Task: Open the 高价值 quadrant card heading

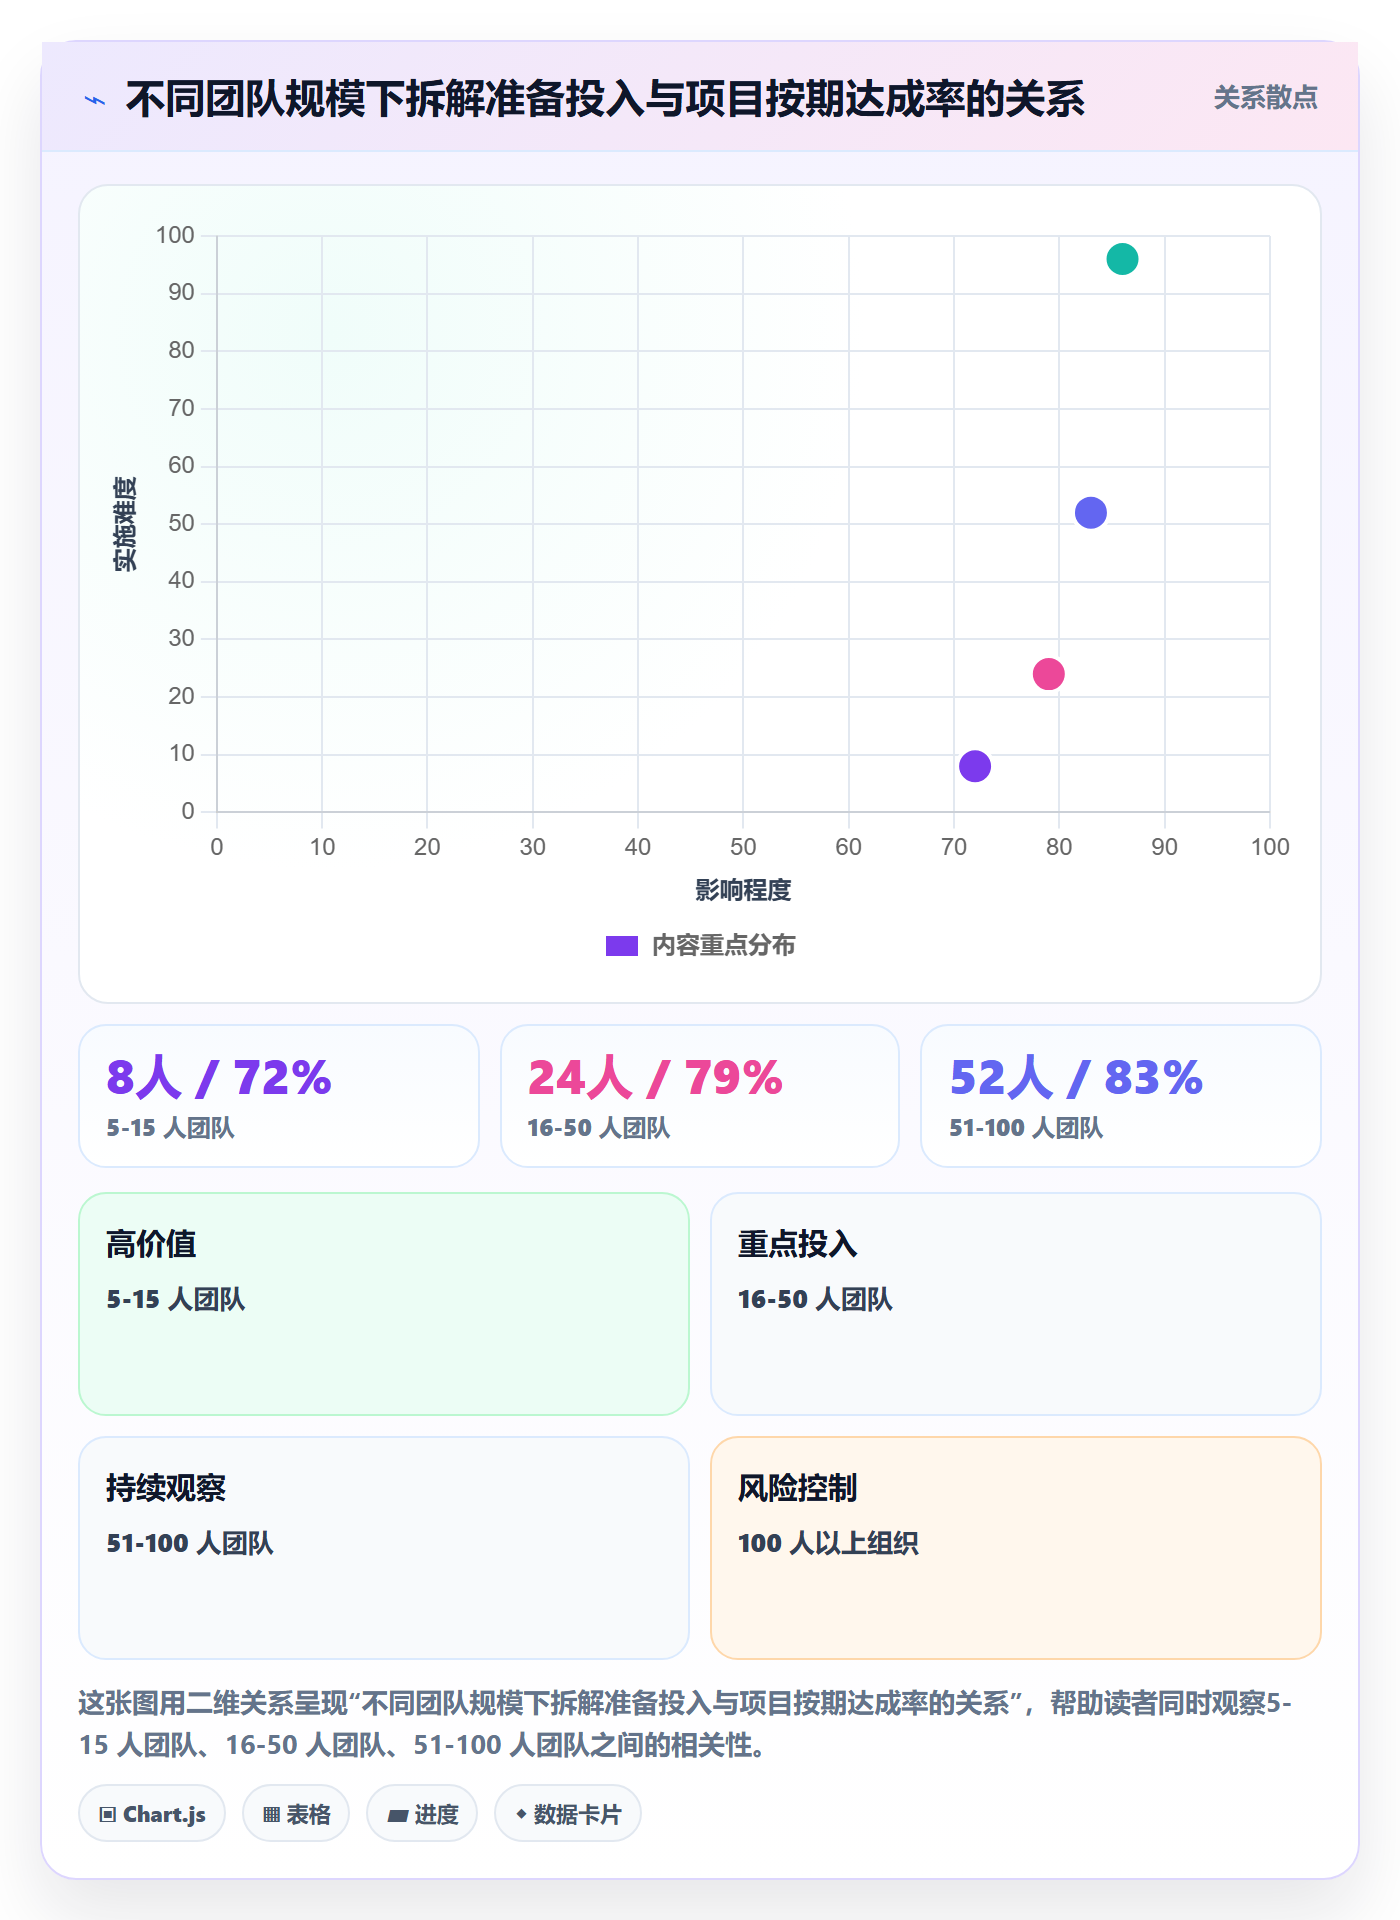Action: pyautogui.click(x=151, y=1244)
